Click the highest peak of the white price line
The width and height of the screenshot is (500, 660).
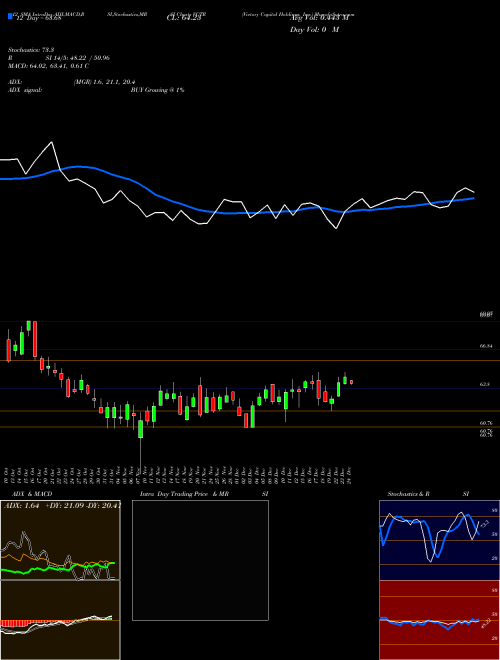point(52,142)
